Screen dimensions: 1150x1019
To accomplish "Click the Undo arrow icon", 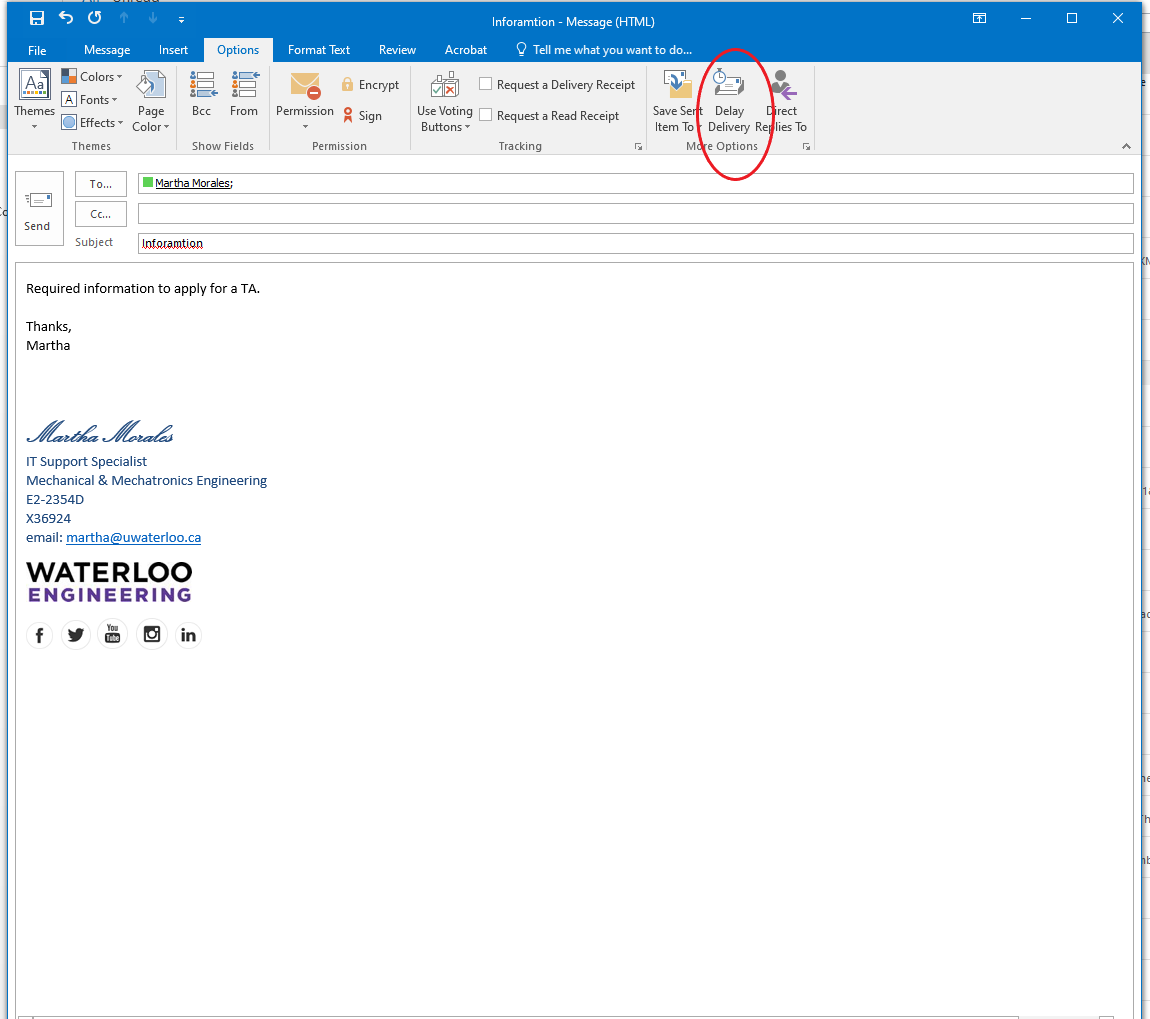I will pos(66,18).
